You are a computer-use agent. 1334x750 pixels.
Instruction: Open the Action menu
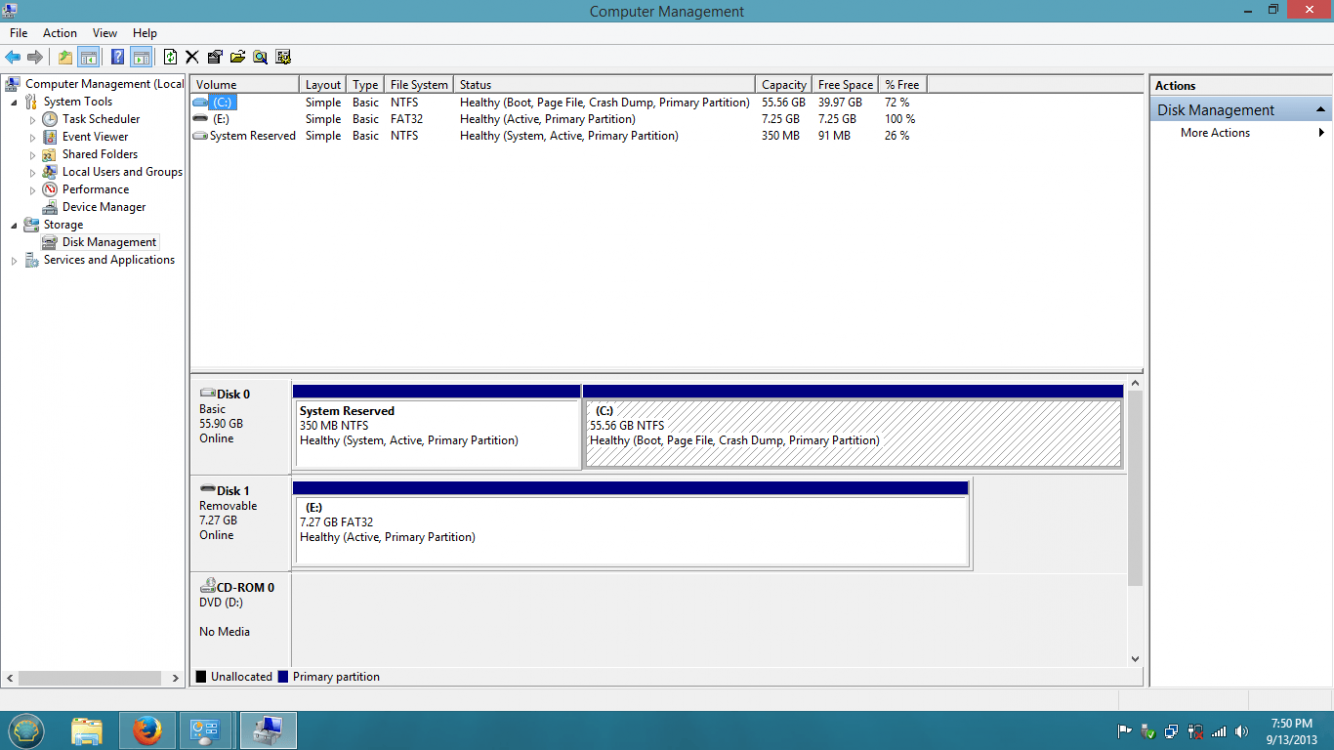tap(60, 33)
